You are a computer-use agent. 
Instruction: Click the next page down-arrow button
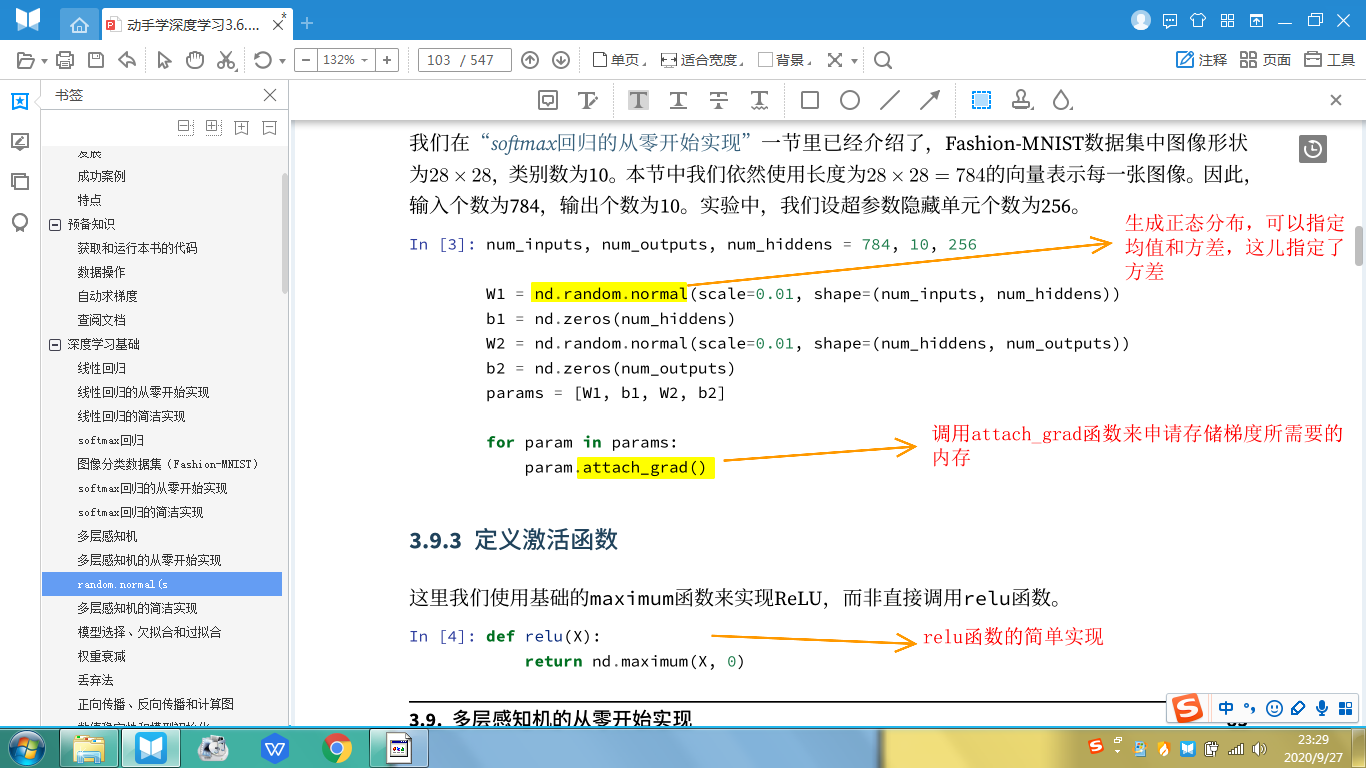tap(562, 60)
